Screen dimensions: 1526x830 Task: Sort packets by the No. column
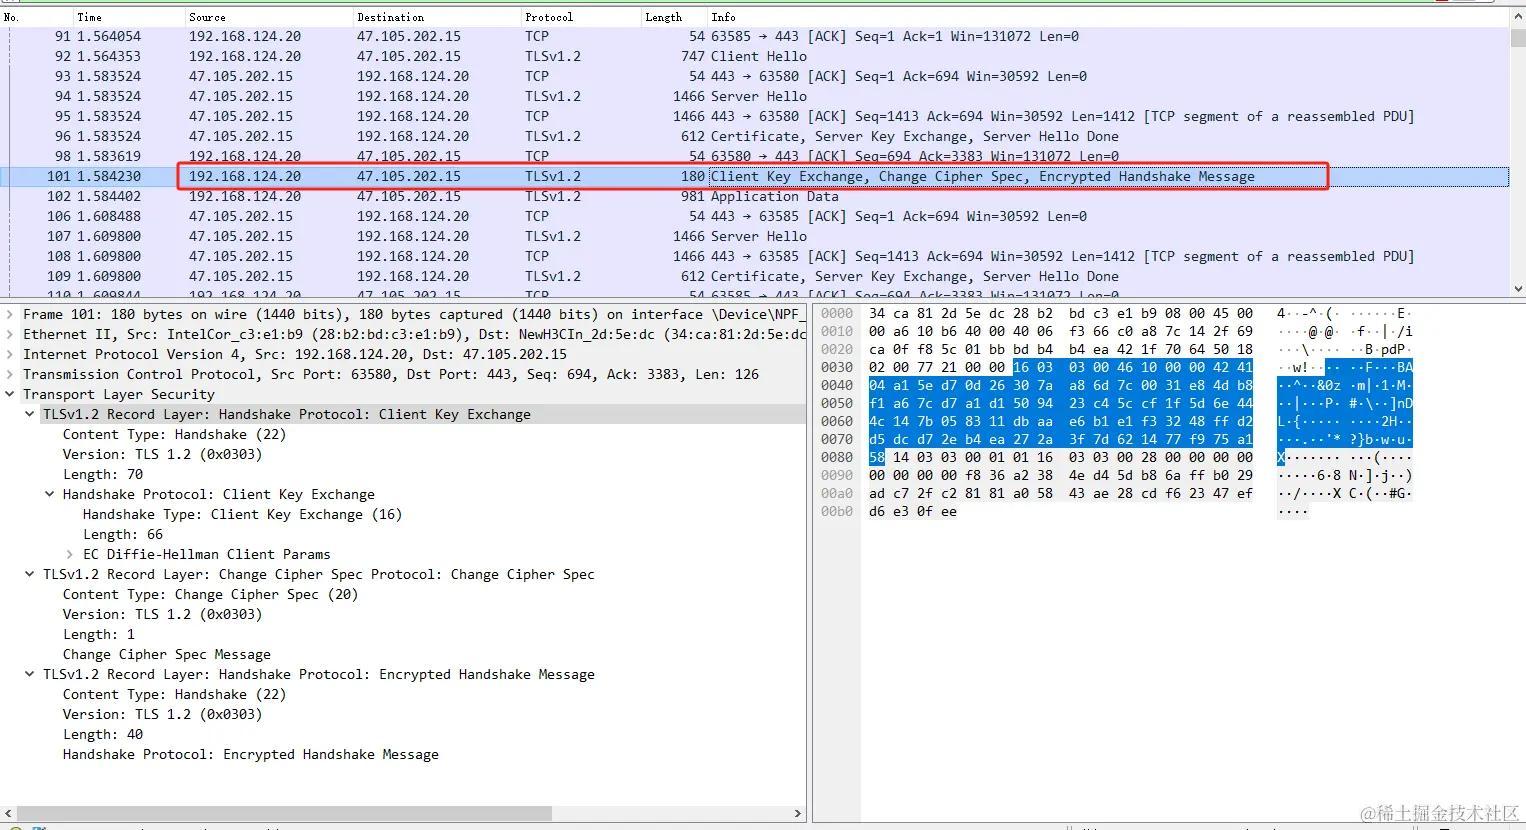[36, 17]
